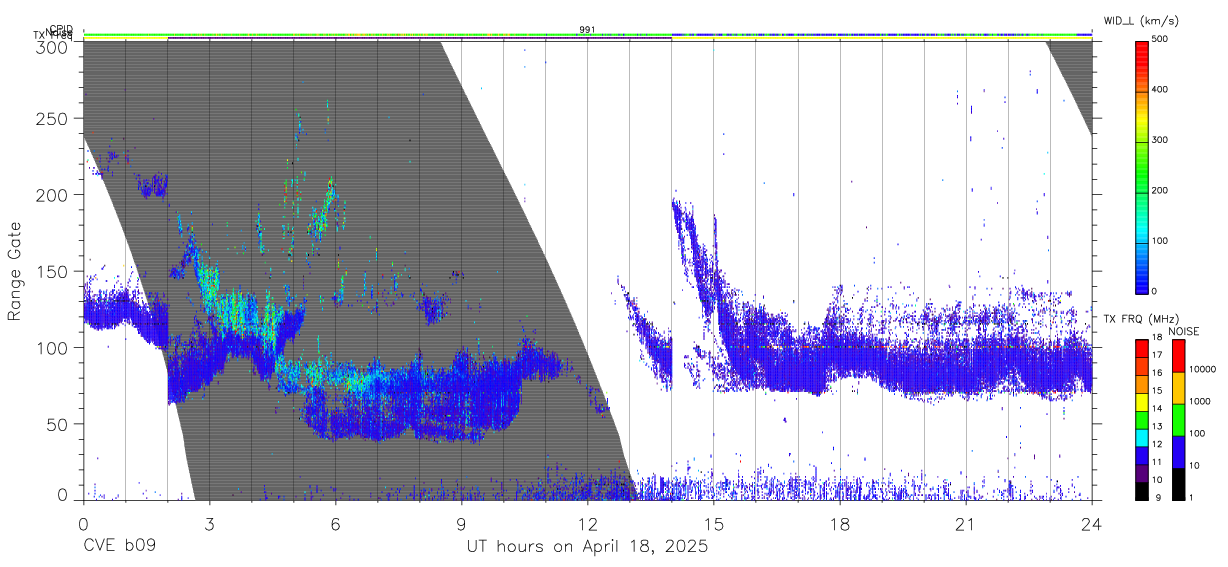Click the WID velocity spectral color bar
Image resolution: width=1228 pixels, height=567 pixels.
pos(1142,166)
